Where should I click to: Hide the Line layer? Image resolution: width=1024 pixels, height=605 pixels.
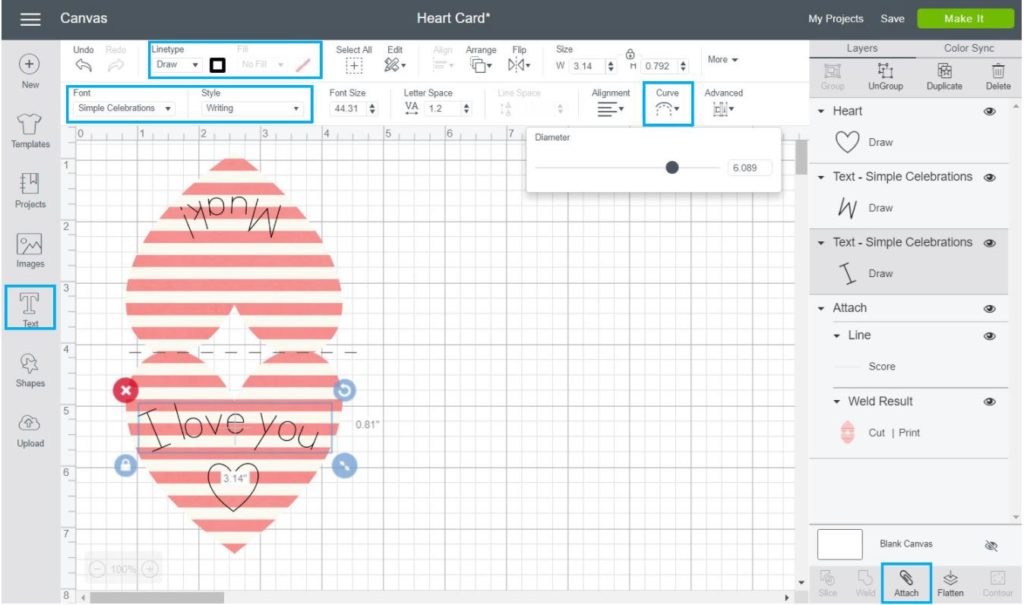(x=989, y=336)
